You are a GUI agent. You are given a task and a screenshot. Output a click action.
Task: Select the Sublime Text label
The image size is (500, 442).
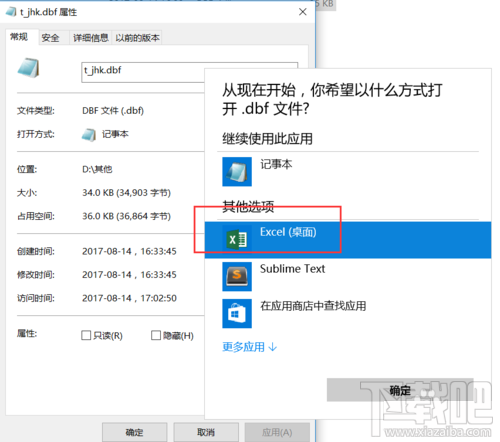(292, 269)
